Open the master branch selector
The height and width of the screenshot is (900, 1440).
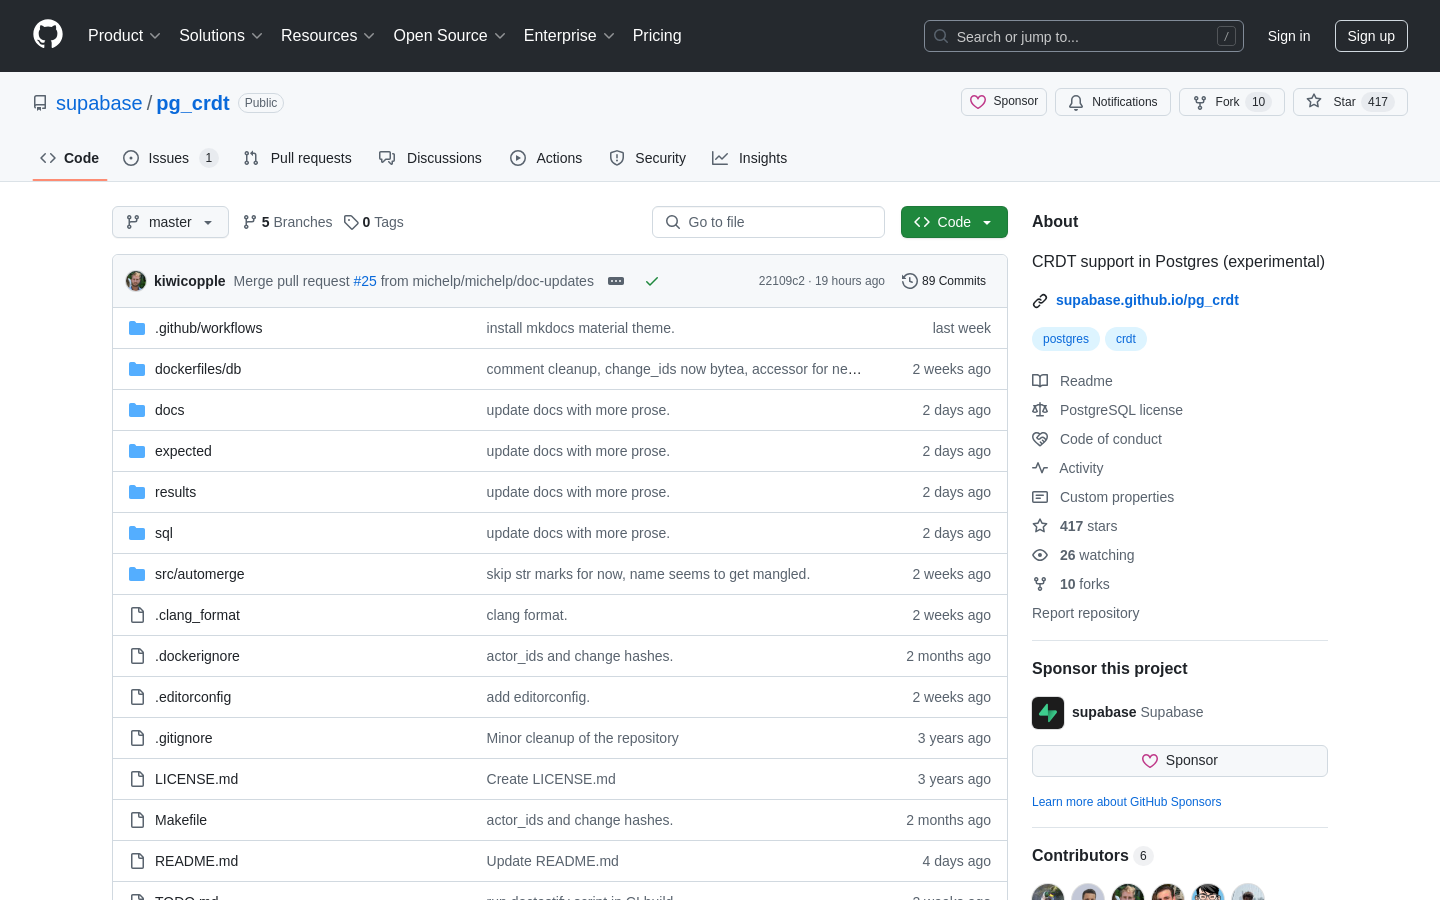170,222
